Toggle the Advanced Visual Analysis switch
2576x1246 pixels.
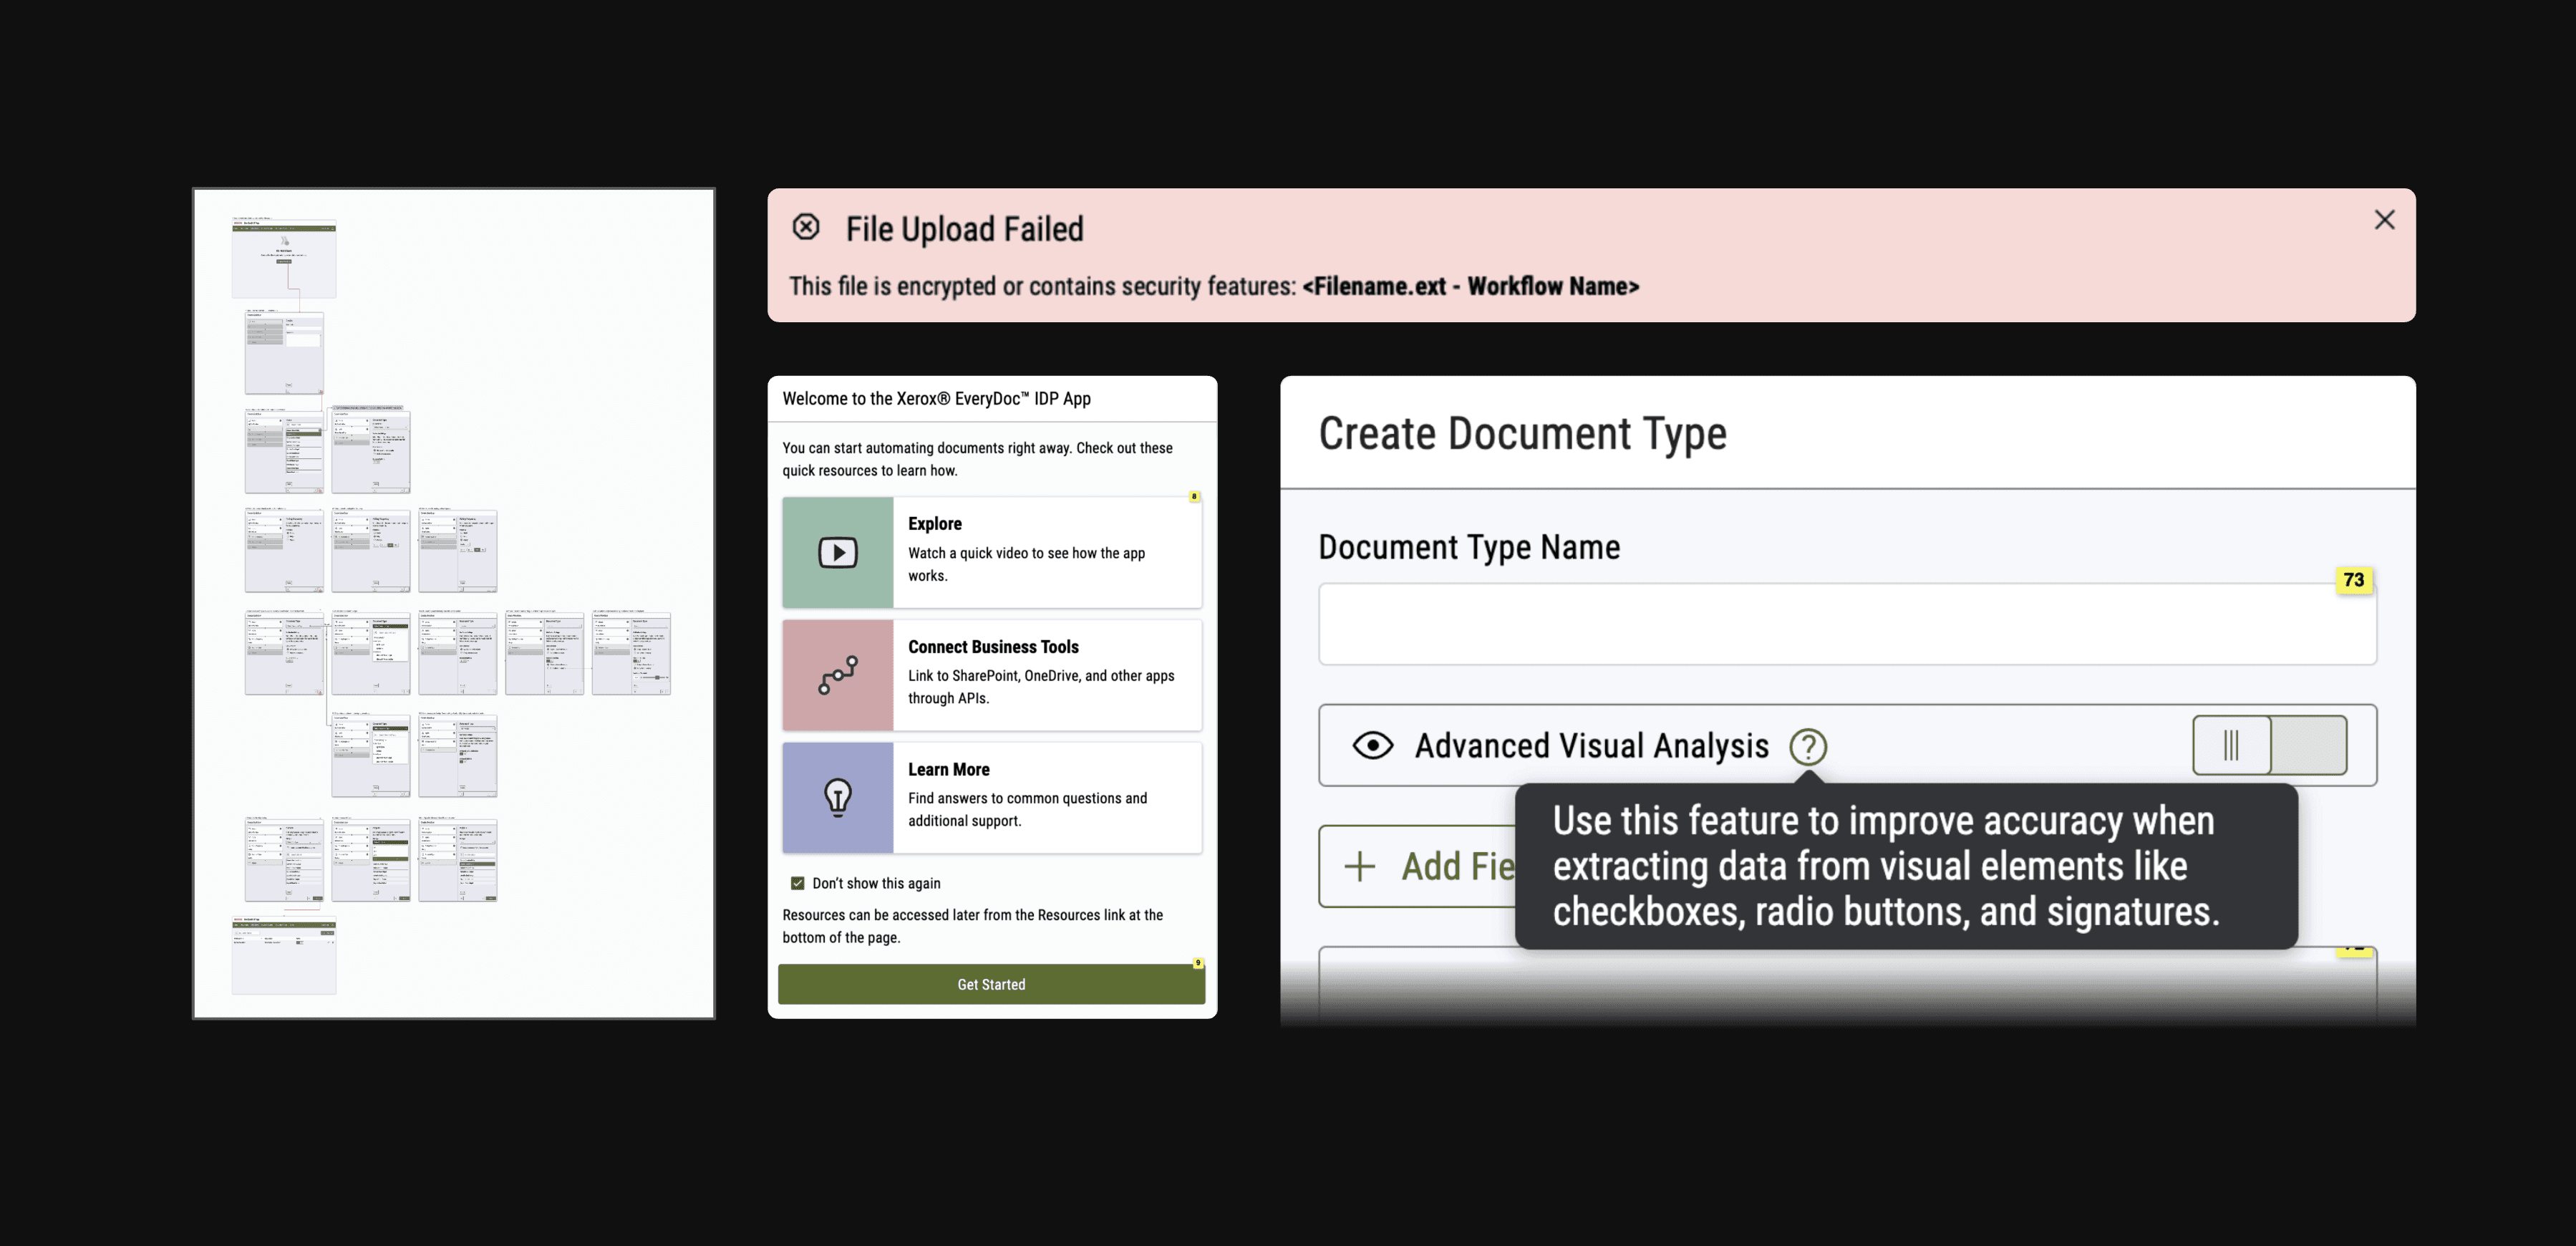click(x=2269, y=745)
